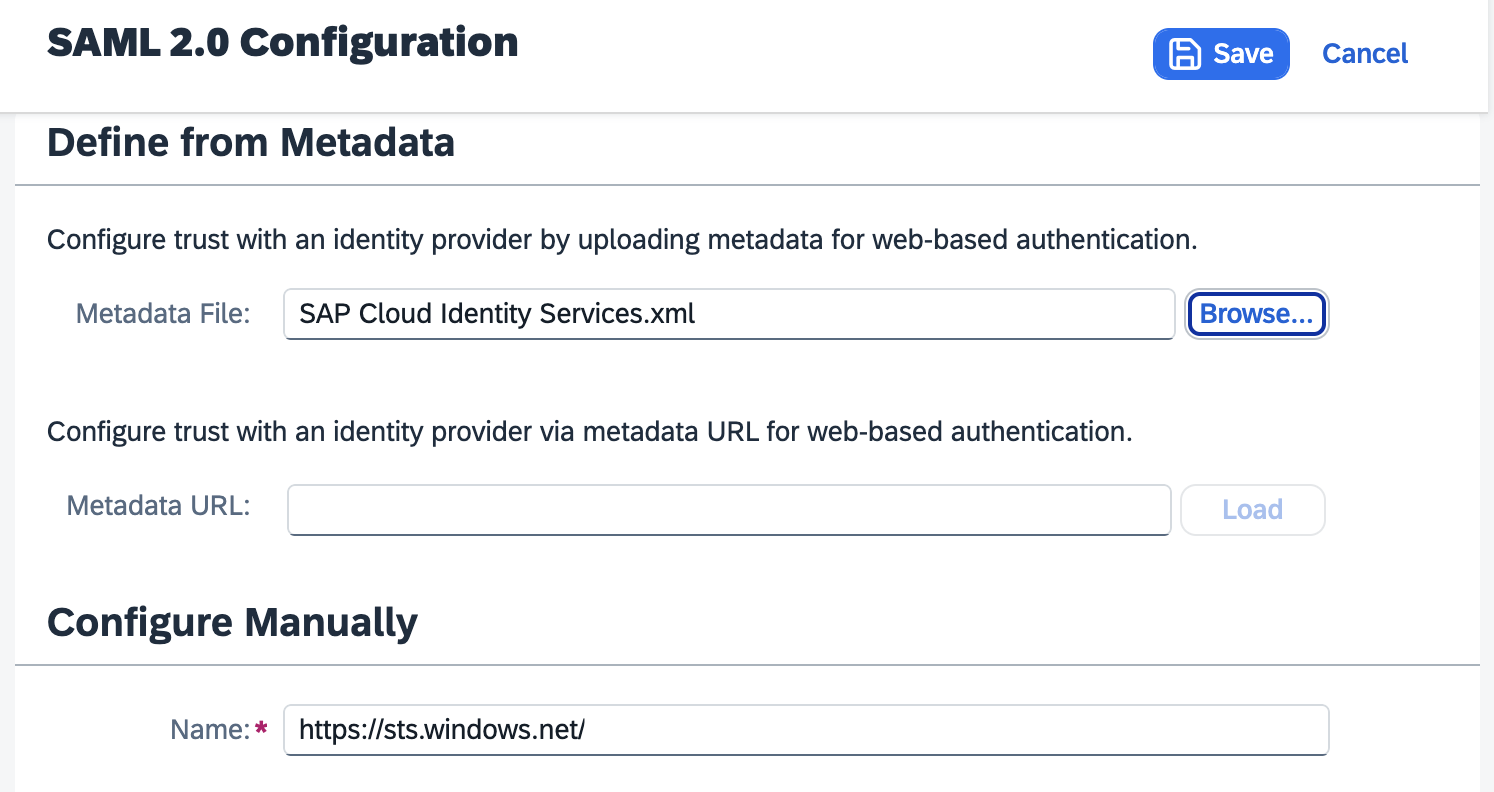Focus the Name field containing sts.windows.net
Viewport: 1494px width, 792px height.
pyautogui.click(x=805, y=730)
